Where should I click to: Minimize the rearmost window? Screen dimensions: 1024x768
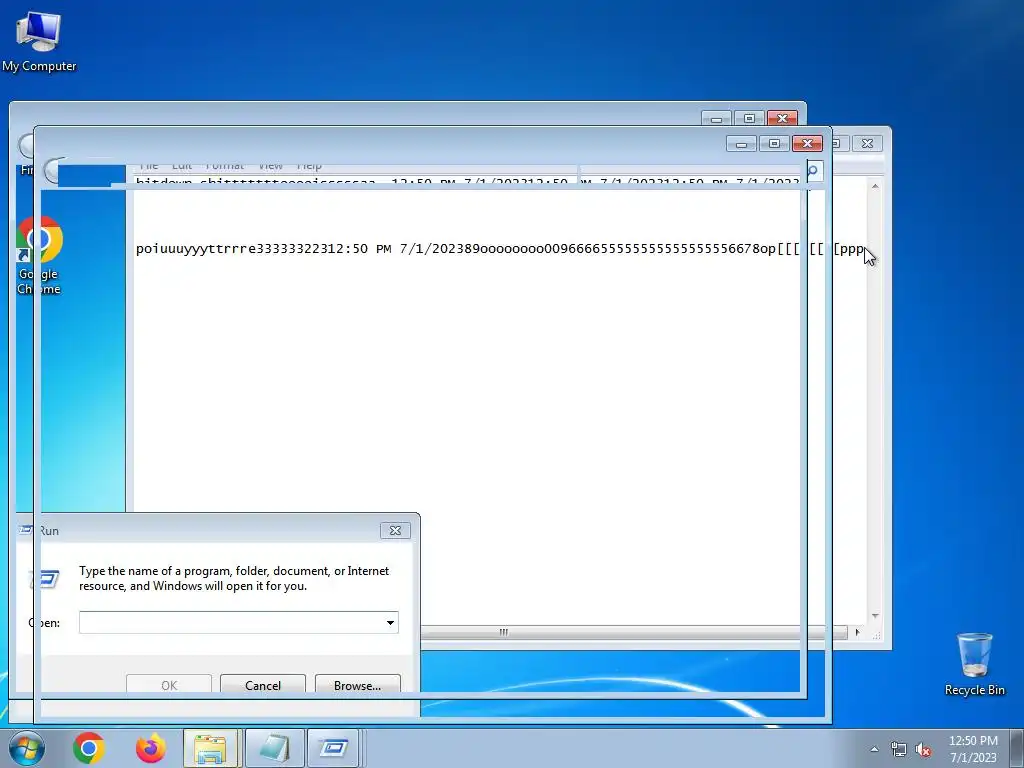[716, 118]
